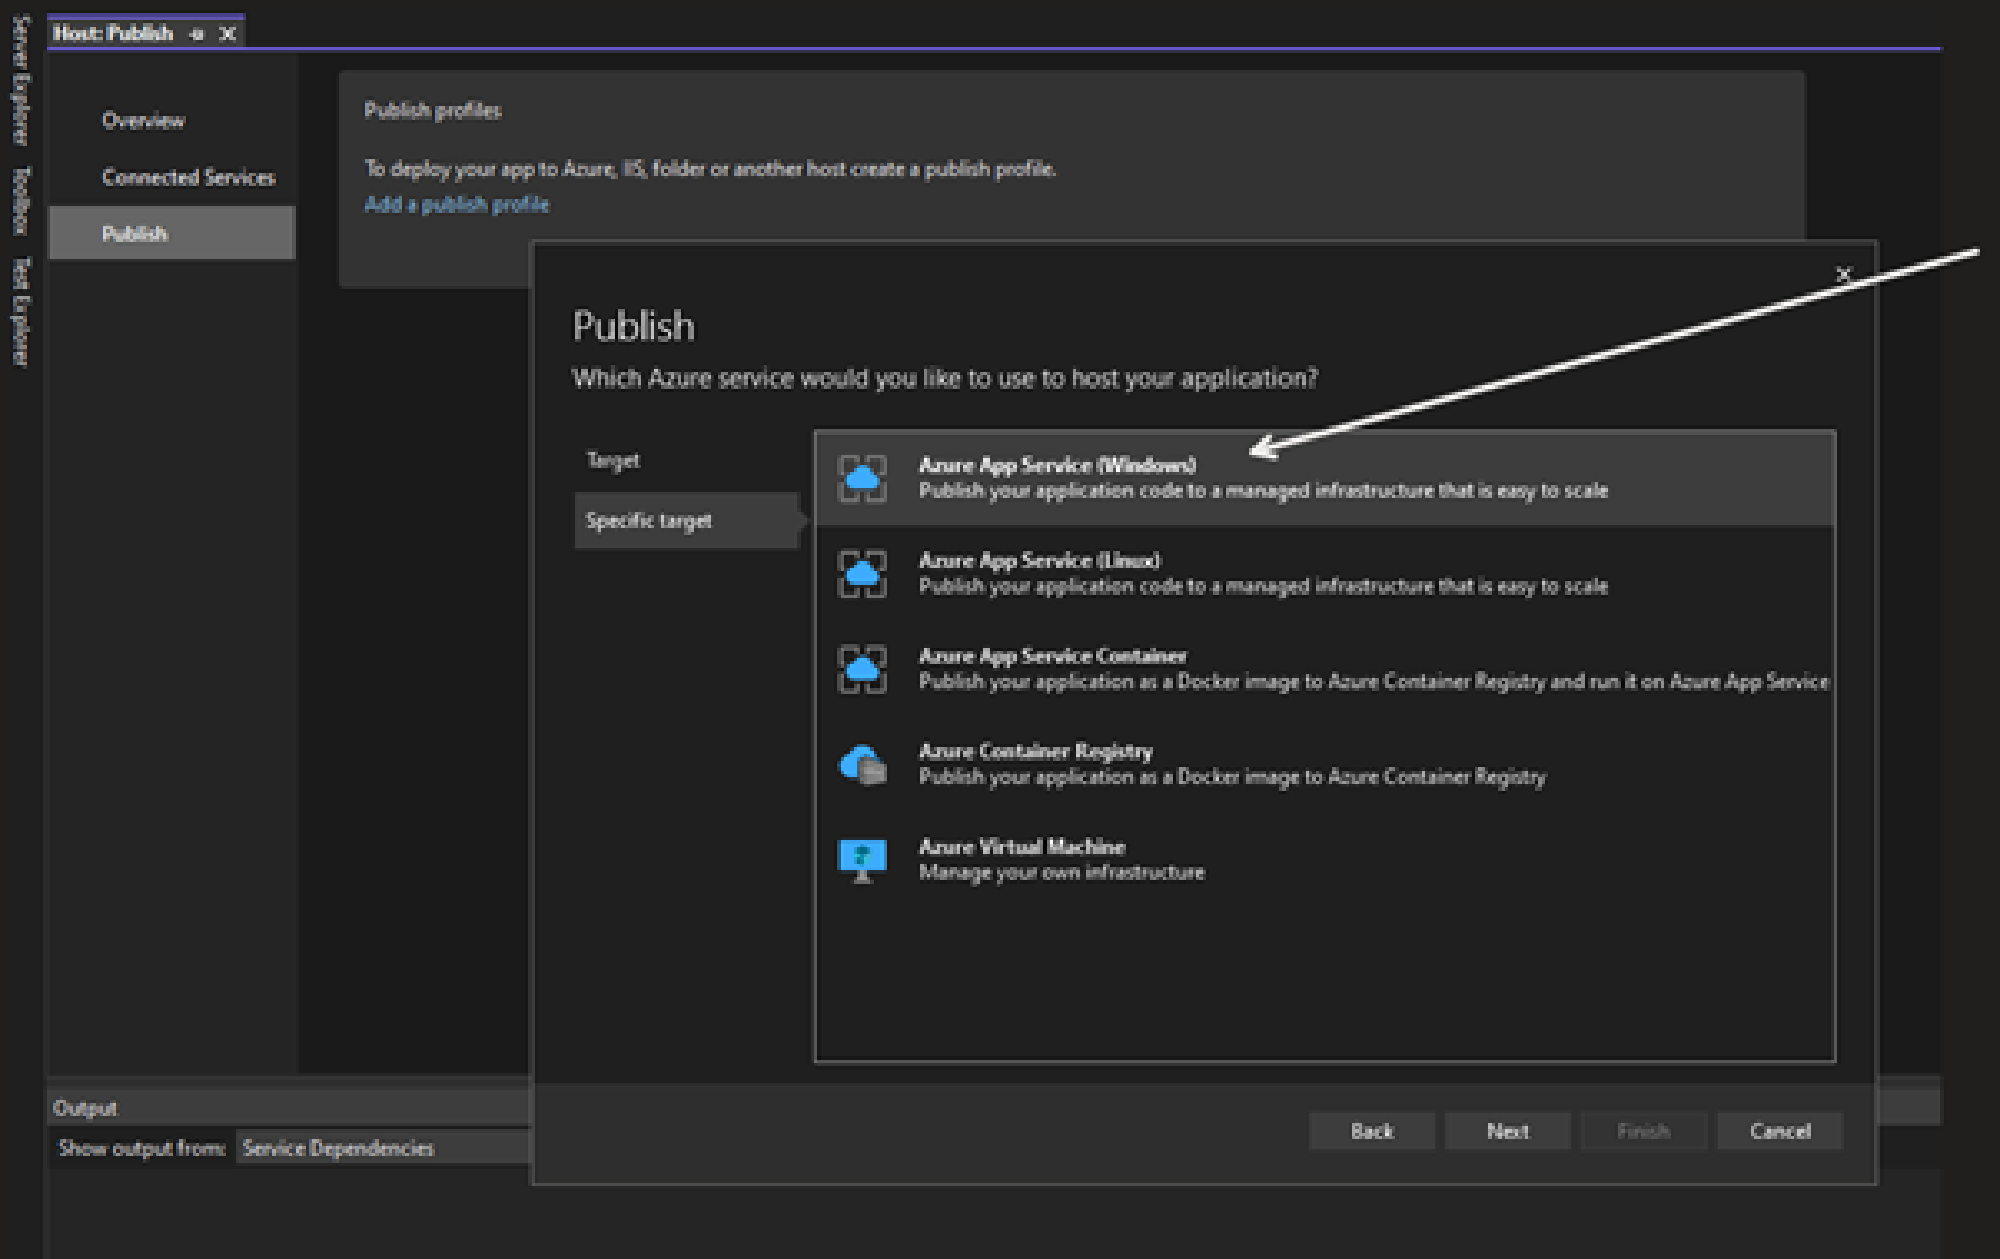Click the Add a publish profile link
The image size is (2000, 1259).
[x=456, y=204]
